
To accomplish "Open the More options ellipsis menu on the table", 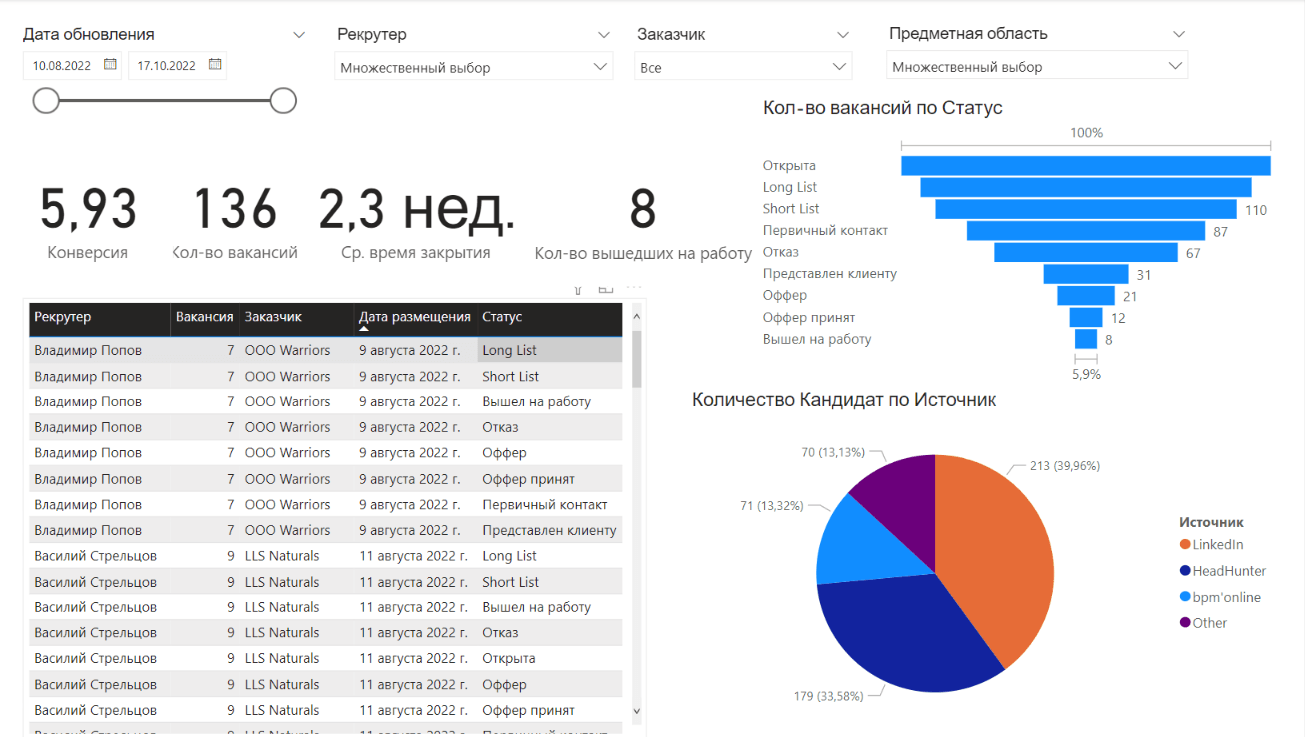I will (632, 289).
